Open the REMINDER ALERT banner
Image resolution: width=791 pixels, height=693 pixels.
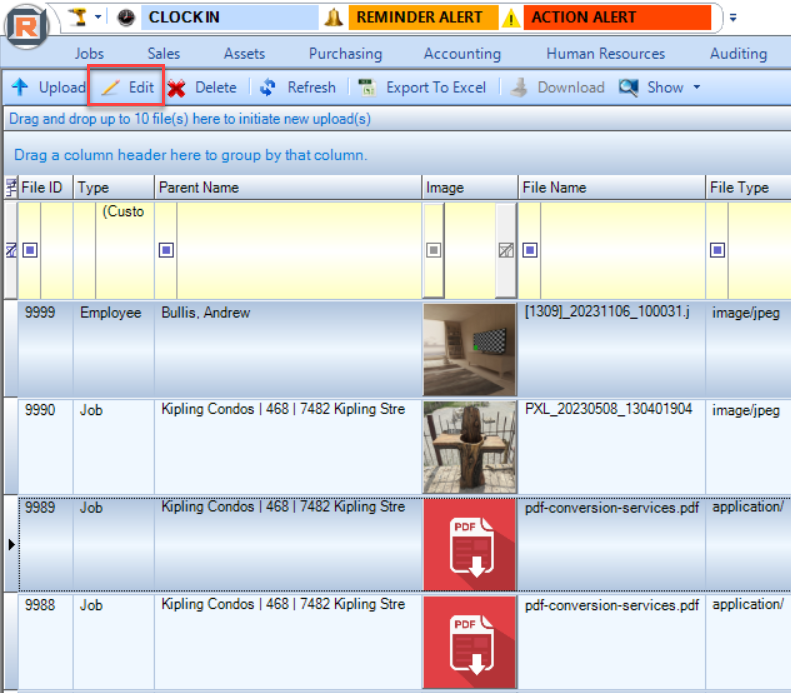point(423,18)
